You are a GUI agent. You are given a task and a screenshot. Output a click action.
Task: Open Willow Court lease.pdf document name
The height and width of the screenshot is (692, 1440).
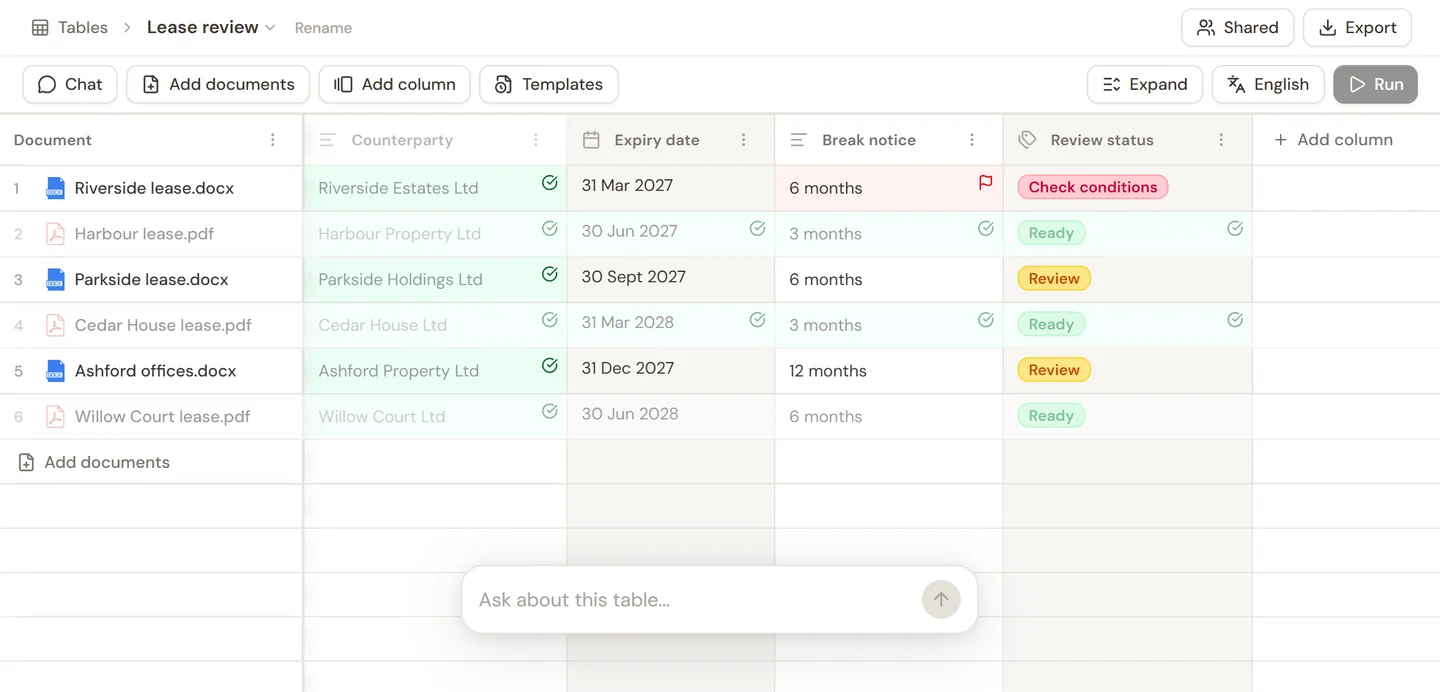tap(163, 417)
